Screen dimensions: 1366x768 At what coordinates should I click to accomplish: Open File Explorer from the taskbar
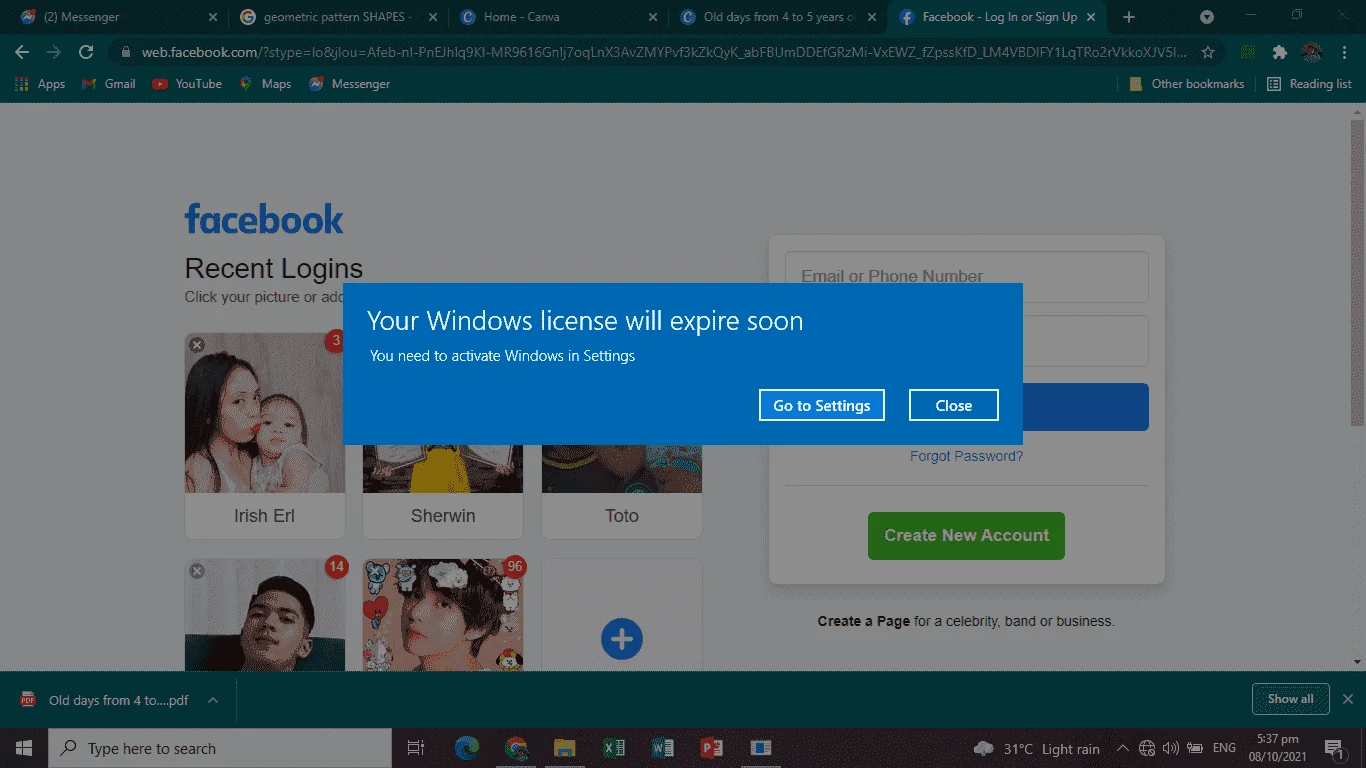(565, 748)
